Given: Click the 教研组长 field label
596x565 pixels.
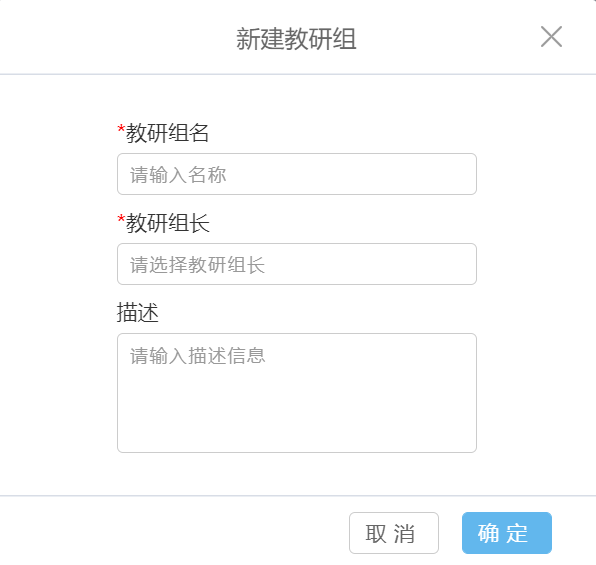Looking at the screenshot, I should pos(167,223).
